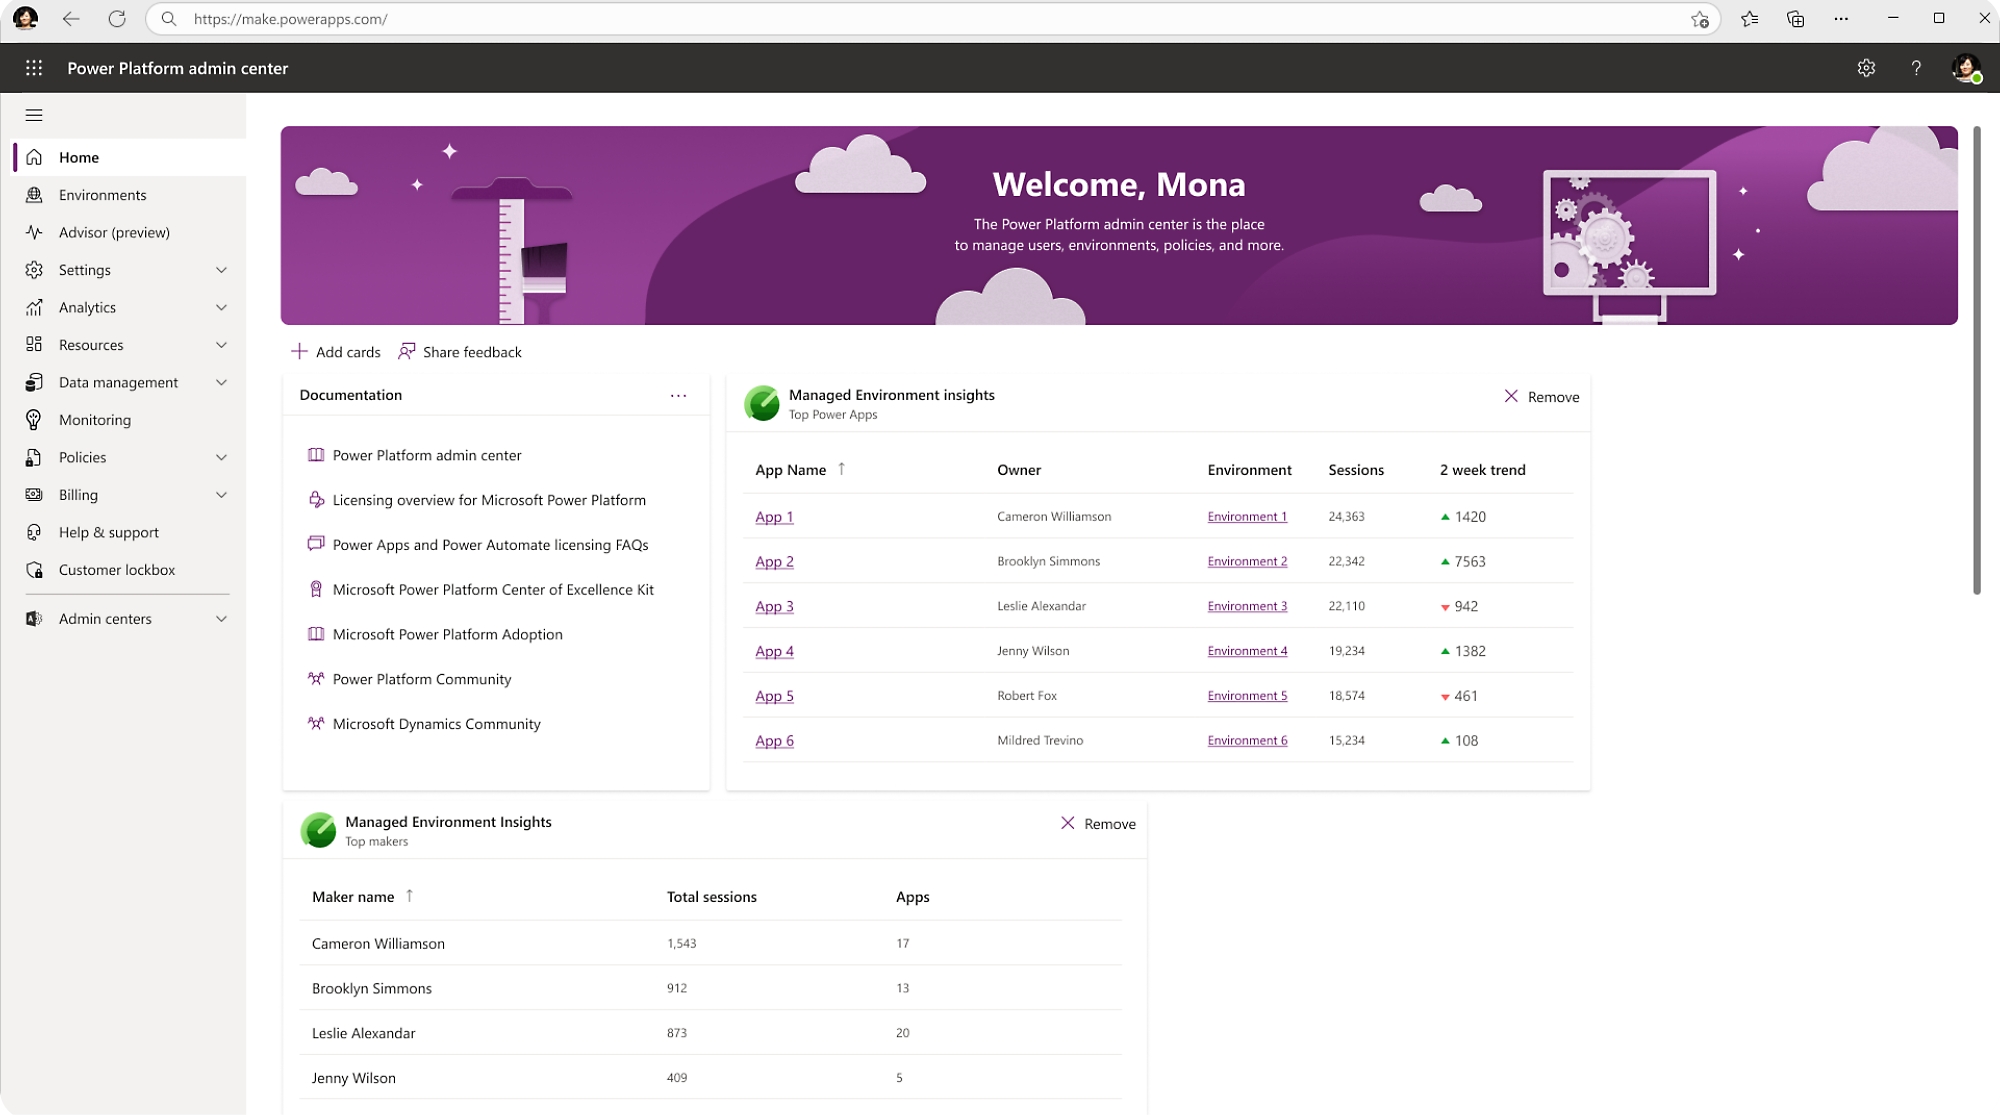The width and height of the screenshot is (2000, 1115).
Task: Select the Power Platform Community link
Action: coord(421,678)
